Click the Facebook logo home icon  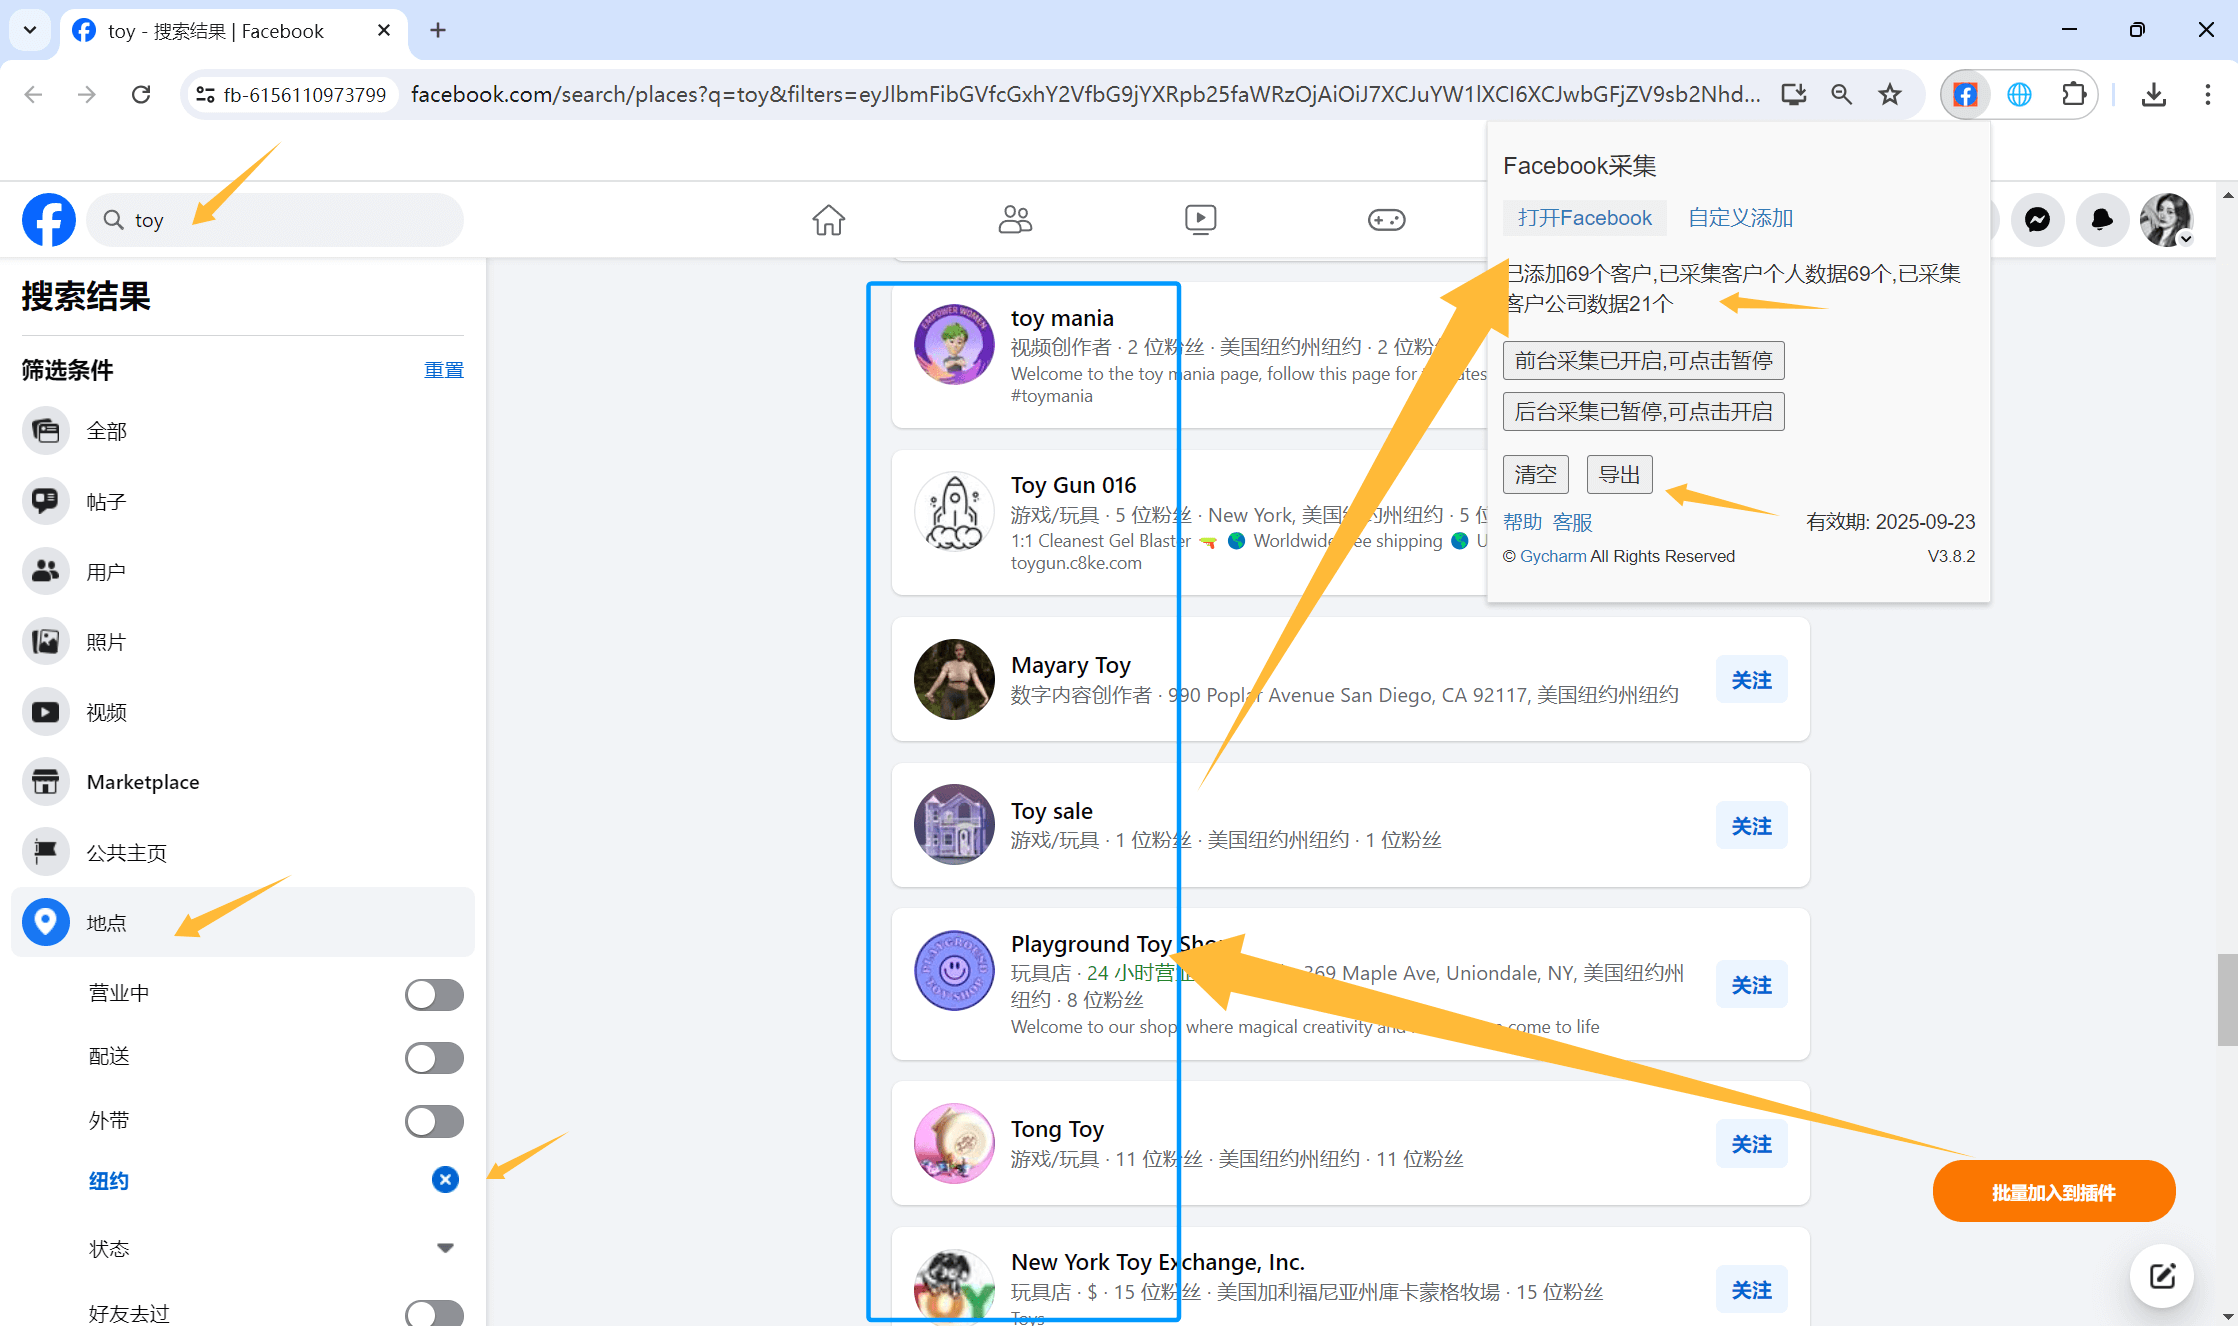tap(49, 220)
